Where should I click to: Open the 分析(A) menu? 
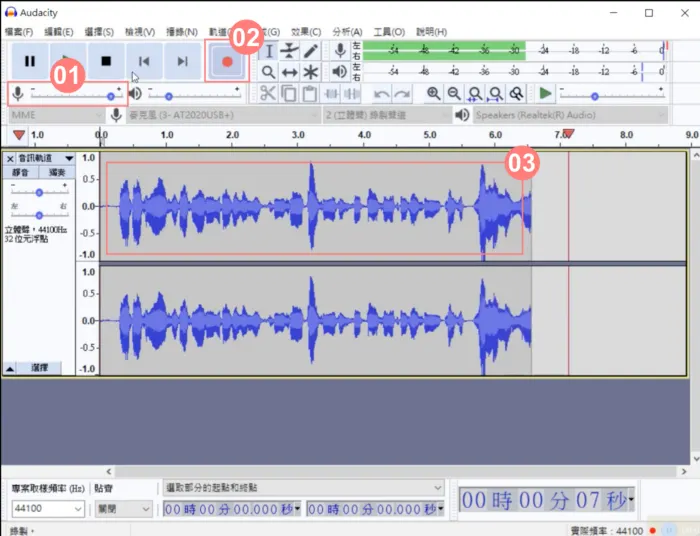(x=346, y=32)
